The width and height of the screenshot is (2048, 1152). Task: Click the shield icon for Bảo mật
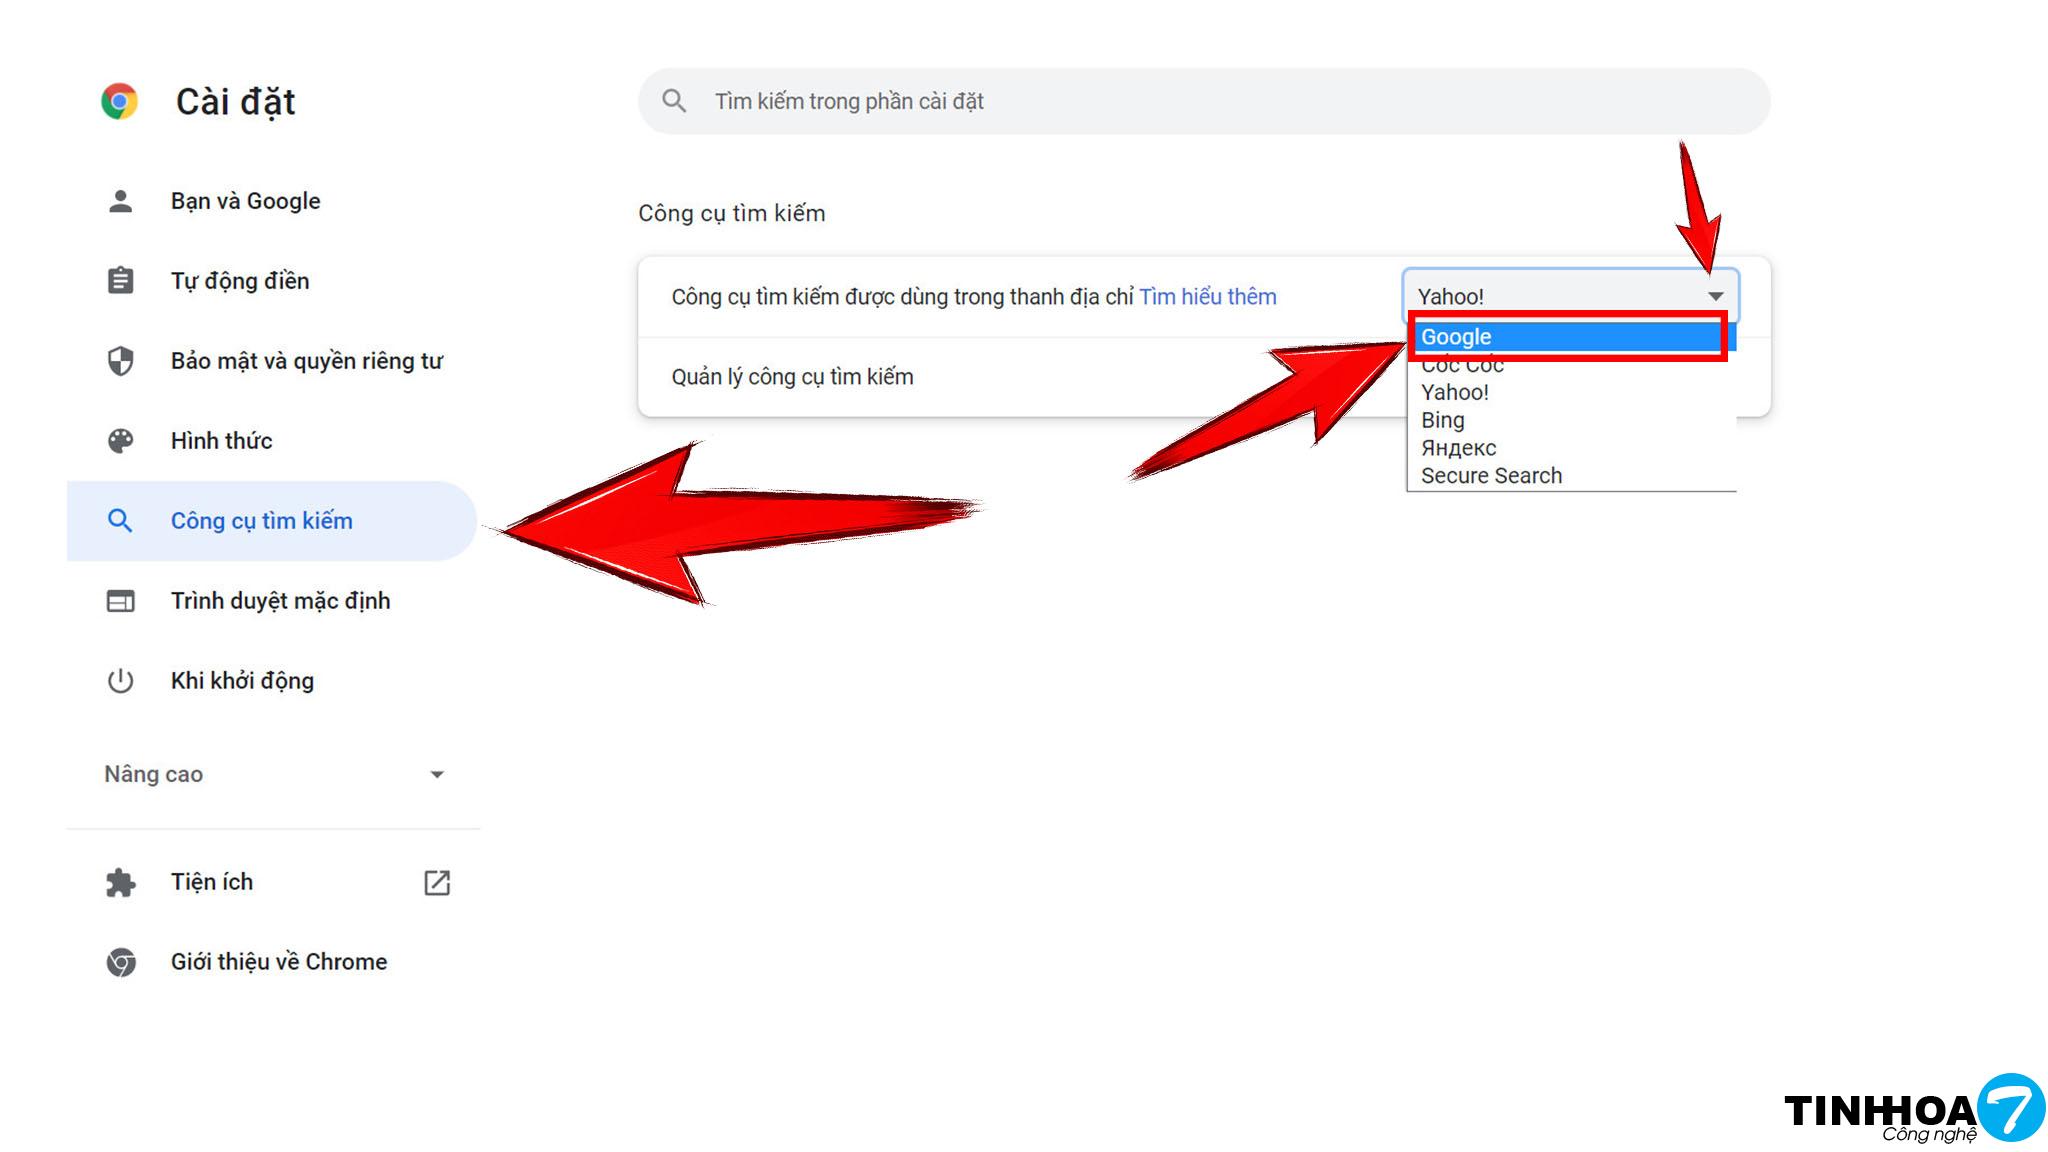120,360
